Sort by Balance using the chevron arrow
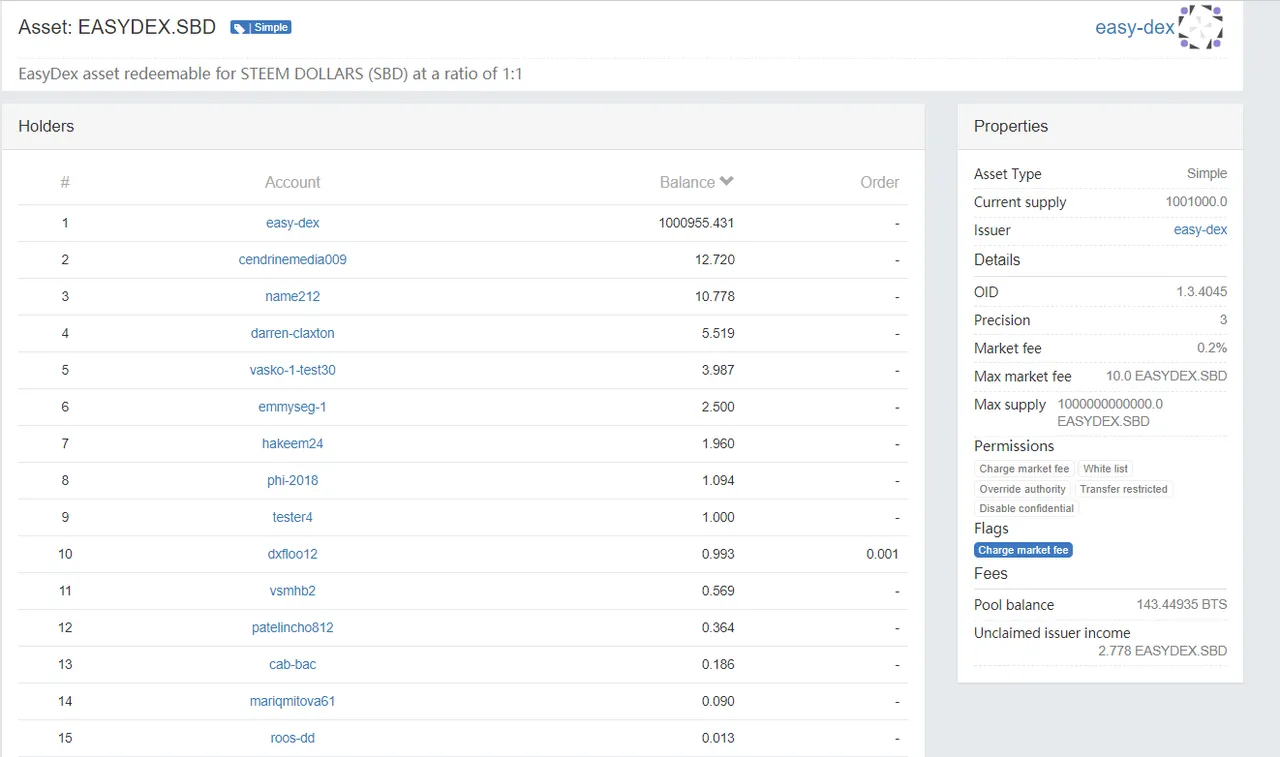The height and width of the screenshot is (757, 1280). (727, 181)
